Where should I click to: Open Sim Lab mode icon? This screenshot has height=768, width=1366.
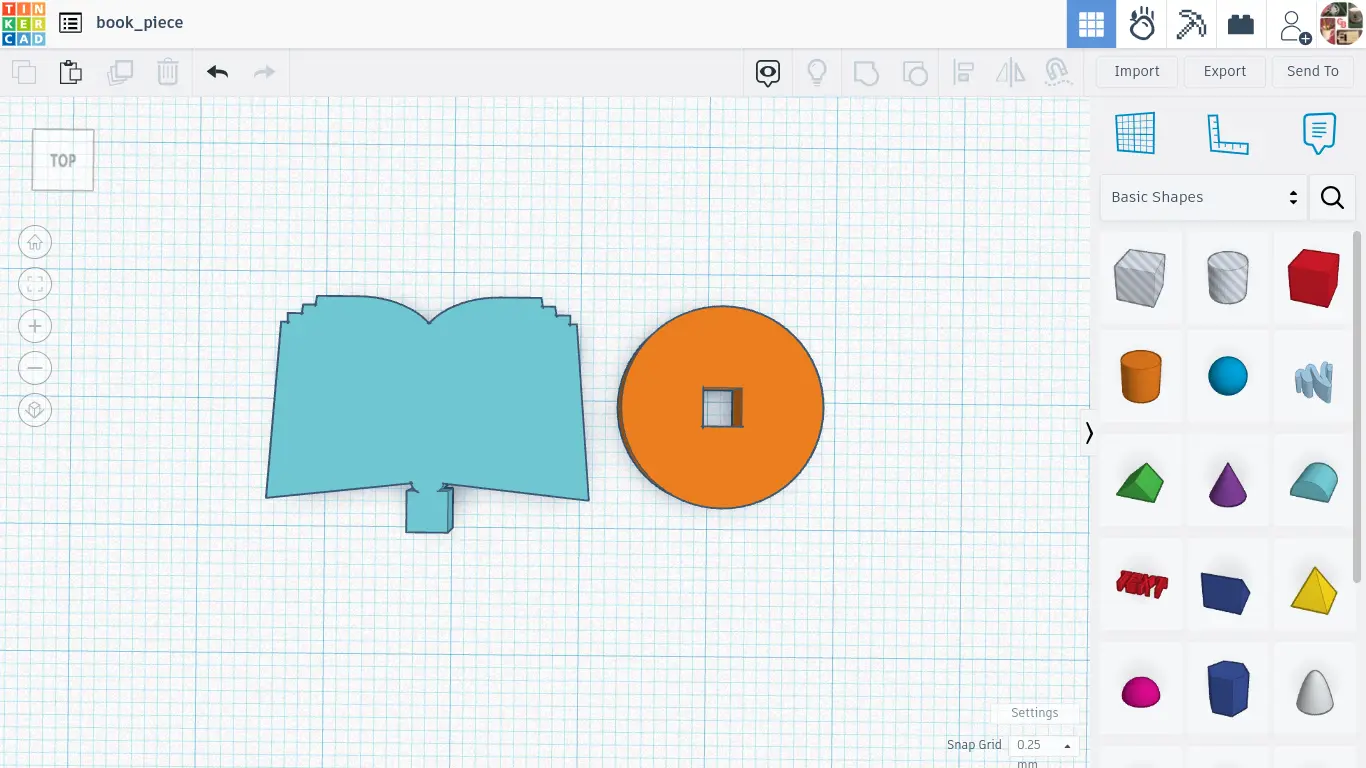(1141, 24)
